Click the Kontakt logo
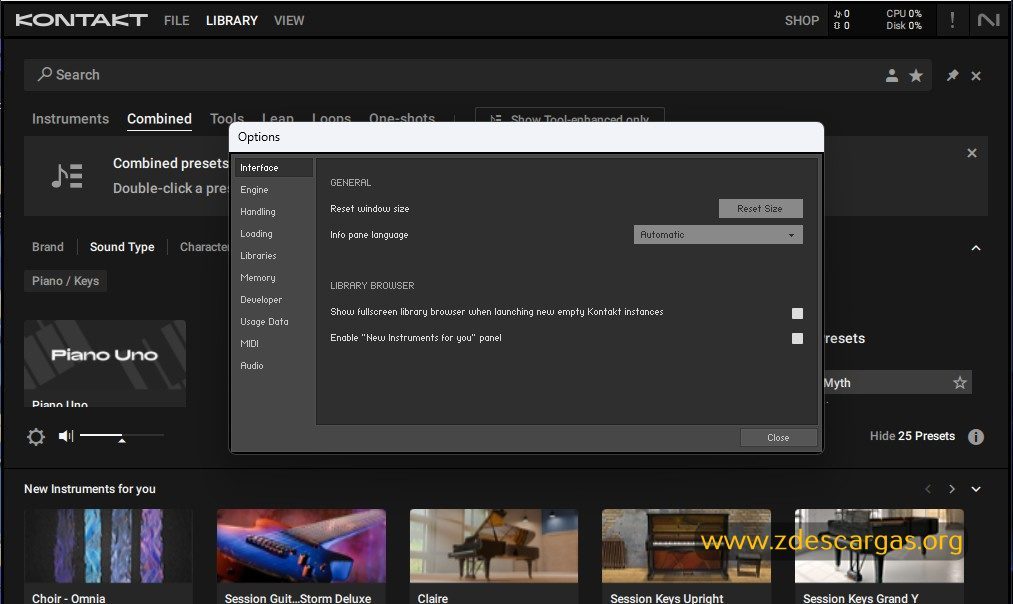Image resolution: width=1013 pixels, height=604 pixels. 81,20
